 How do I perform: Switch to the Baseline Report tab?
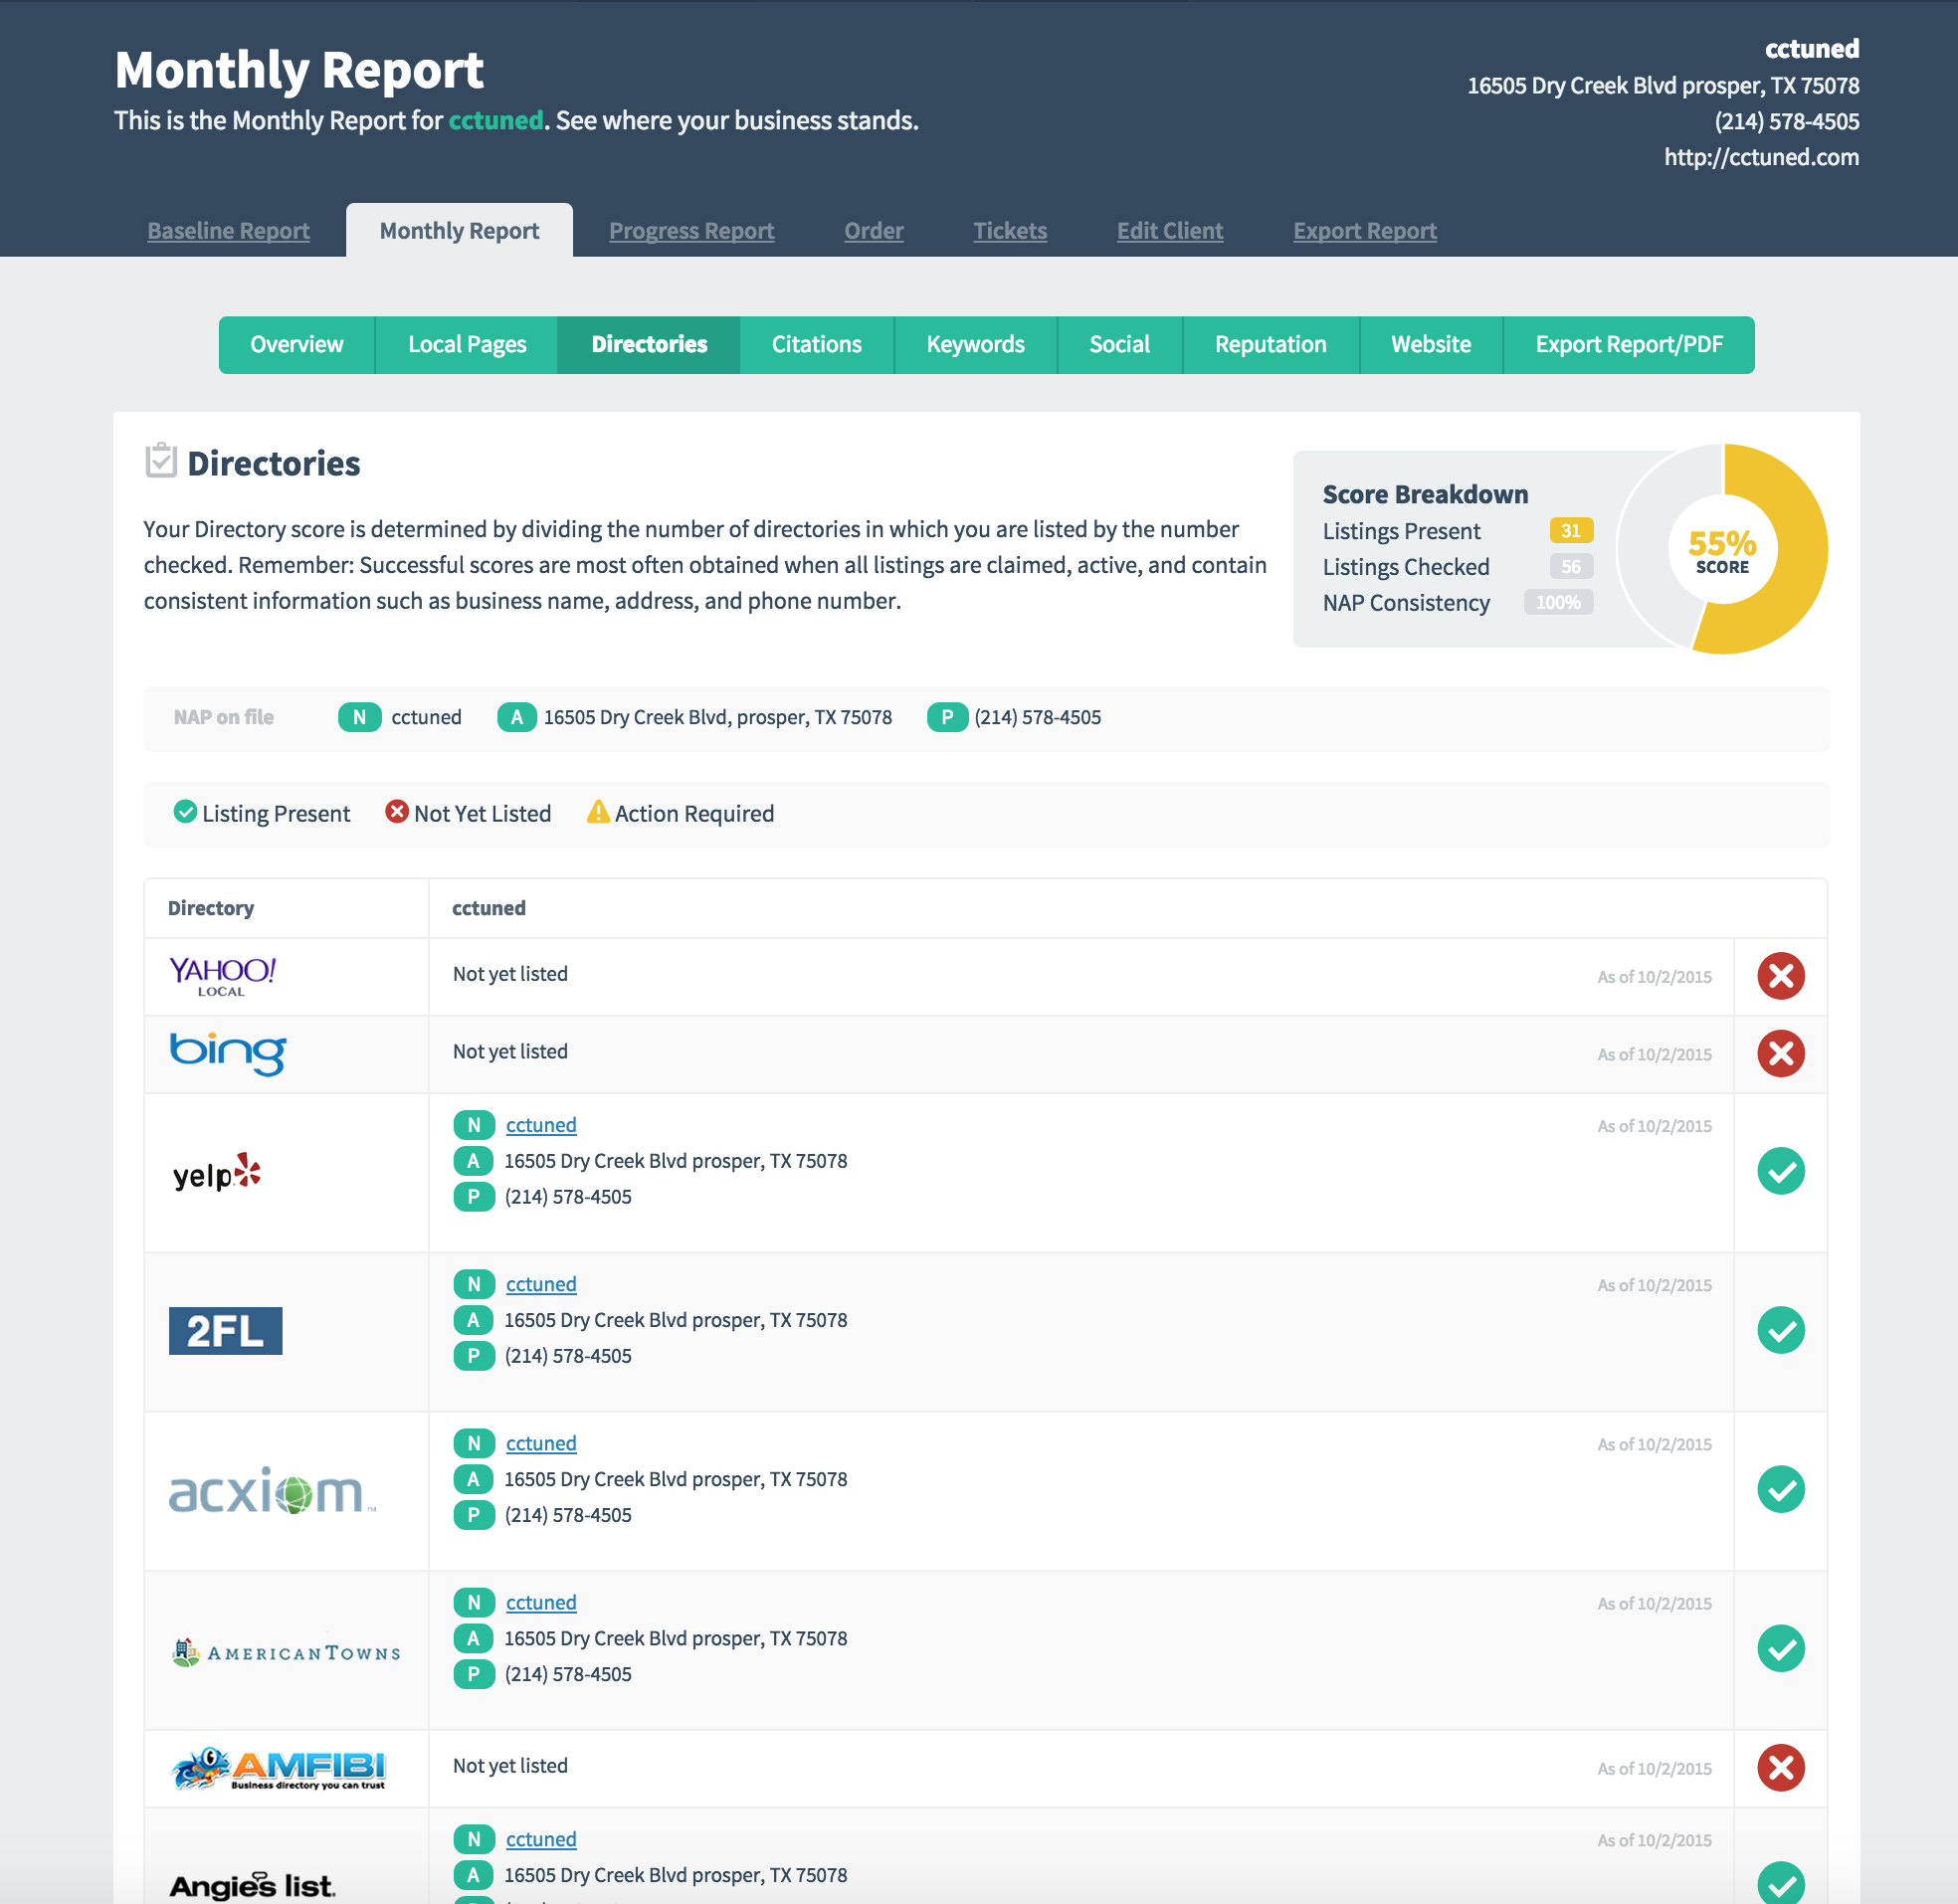(228, 231)
